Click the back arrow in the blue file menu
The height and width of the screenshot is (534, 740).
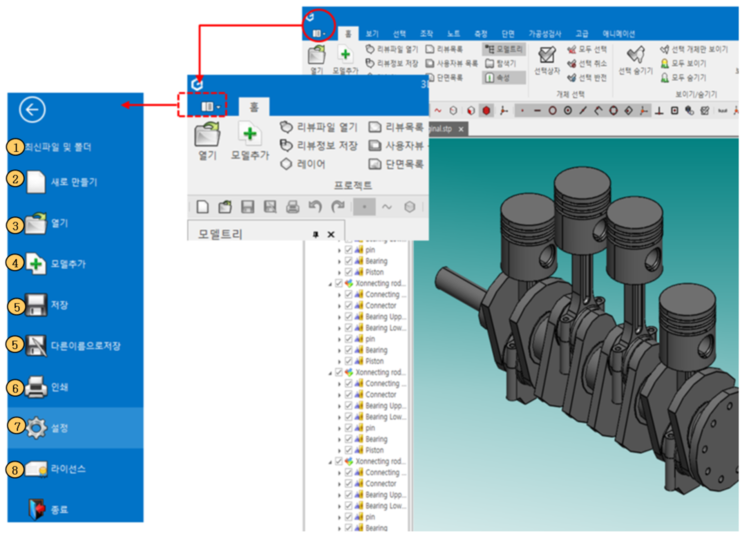(32, 110)
